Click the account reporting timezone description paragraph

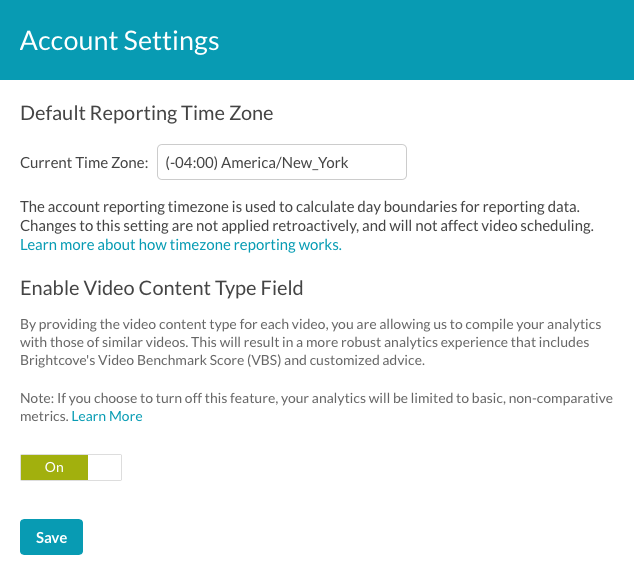(307, 216)
